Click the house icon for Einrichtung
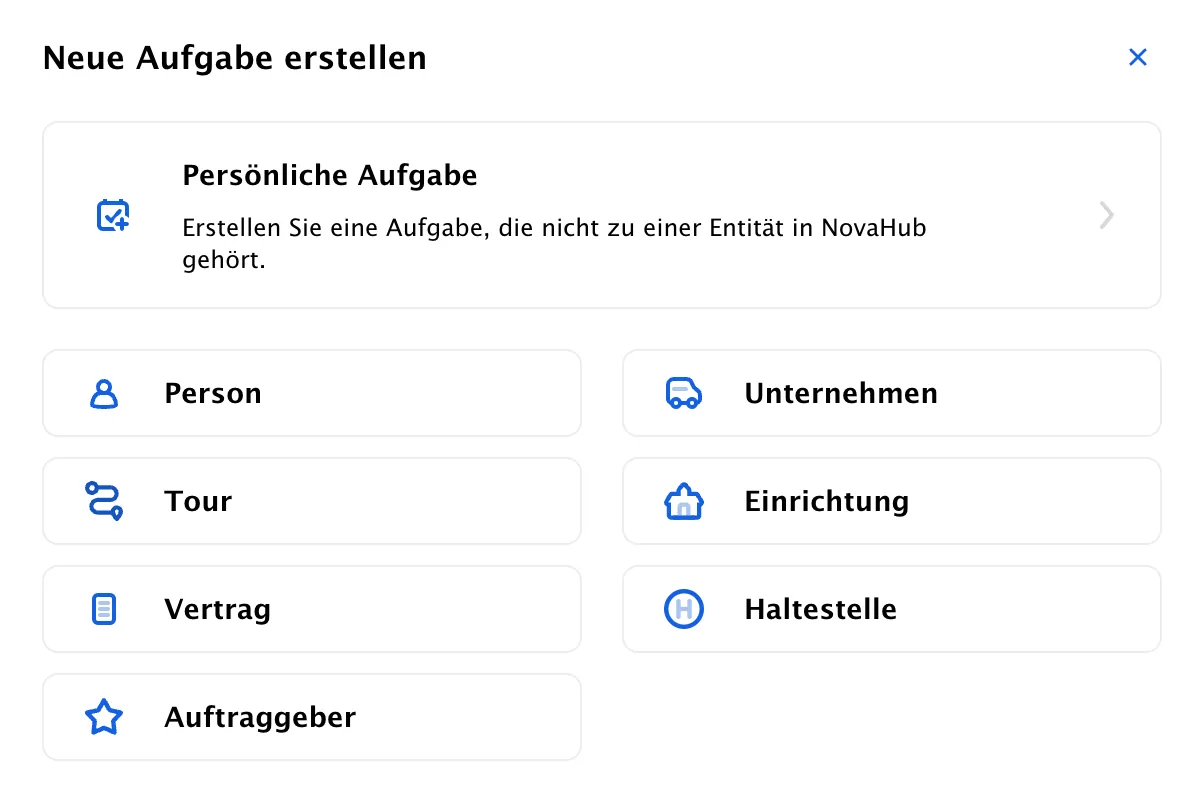Image resolution: width=1202 pixels, height=792 pixels. tap(684, 501)
